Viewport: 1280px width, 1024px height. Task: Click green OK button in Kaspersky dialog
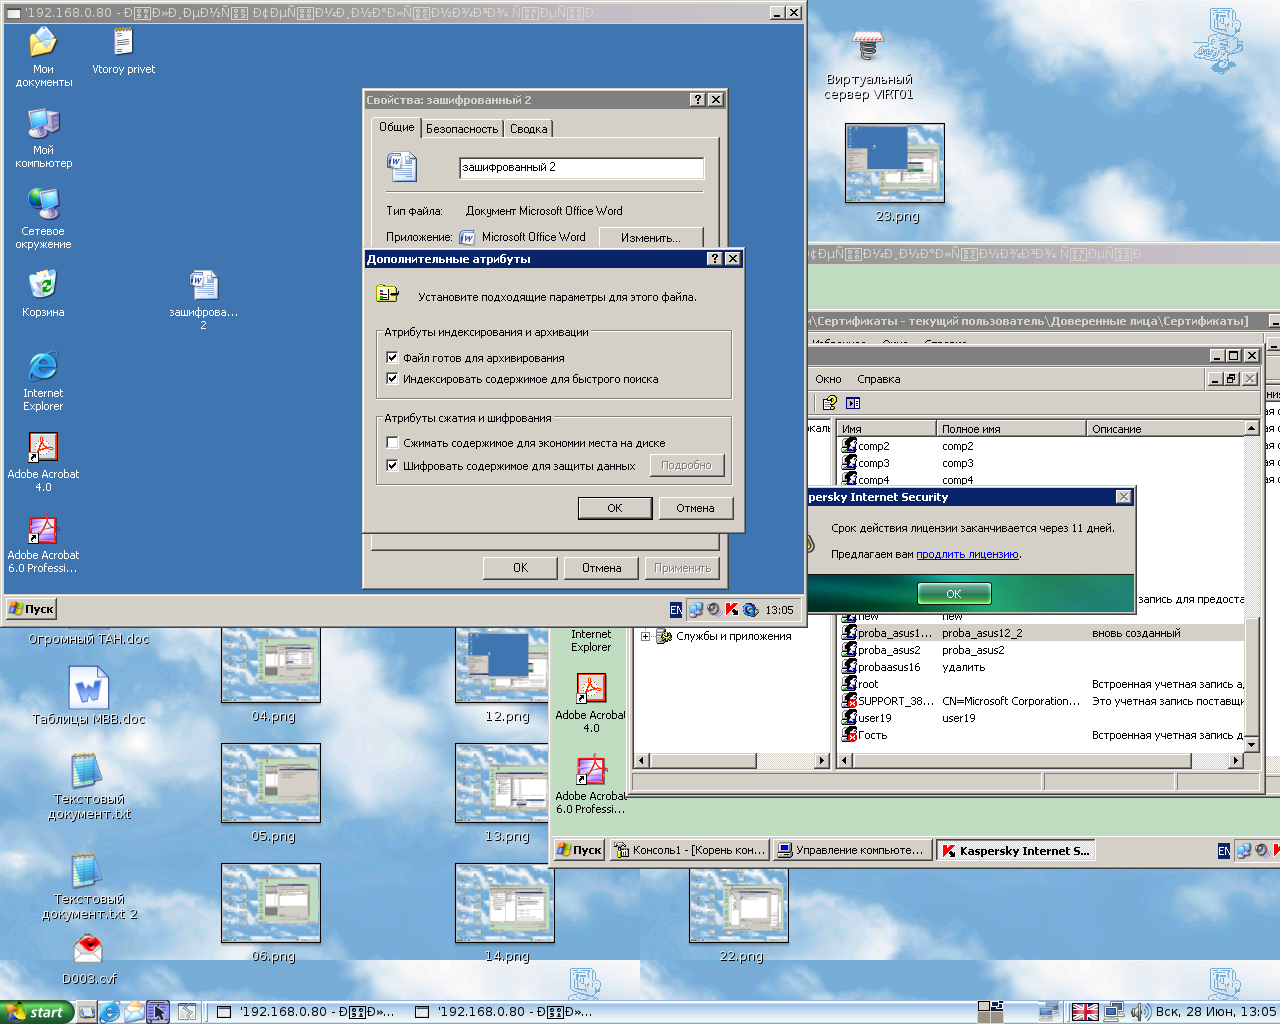tap(954, 594)
